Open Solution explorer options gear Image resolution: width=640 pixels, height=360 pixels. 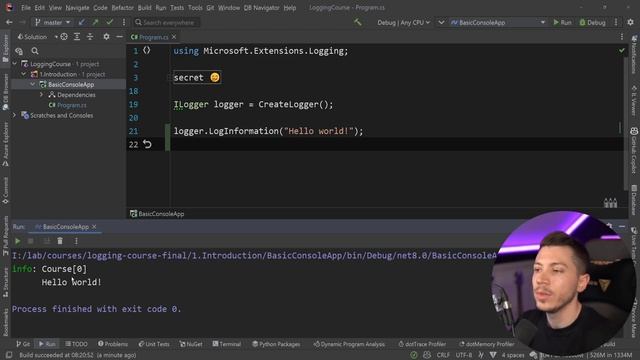coord(106,37)
